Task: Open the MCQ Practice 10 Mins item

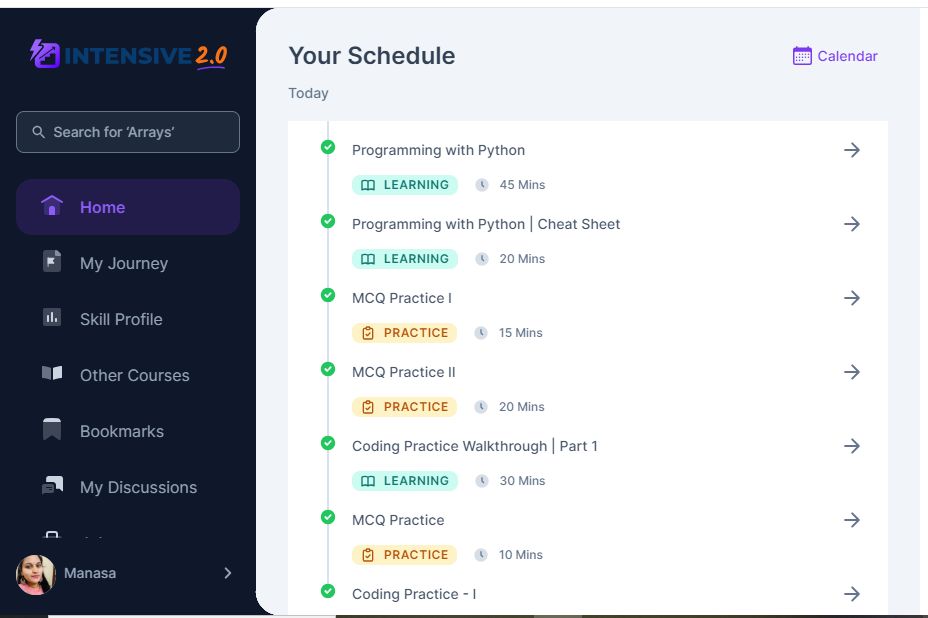Action: (398, 520)
